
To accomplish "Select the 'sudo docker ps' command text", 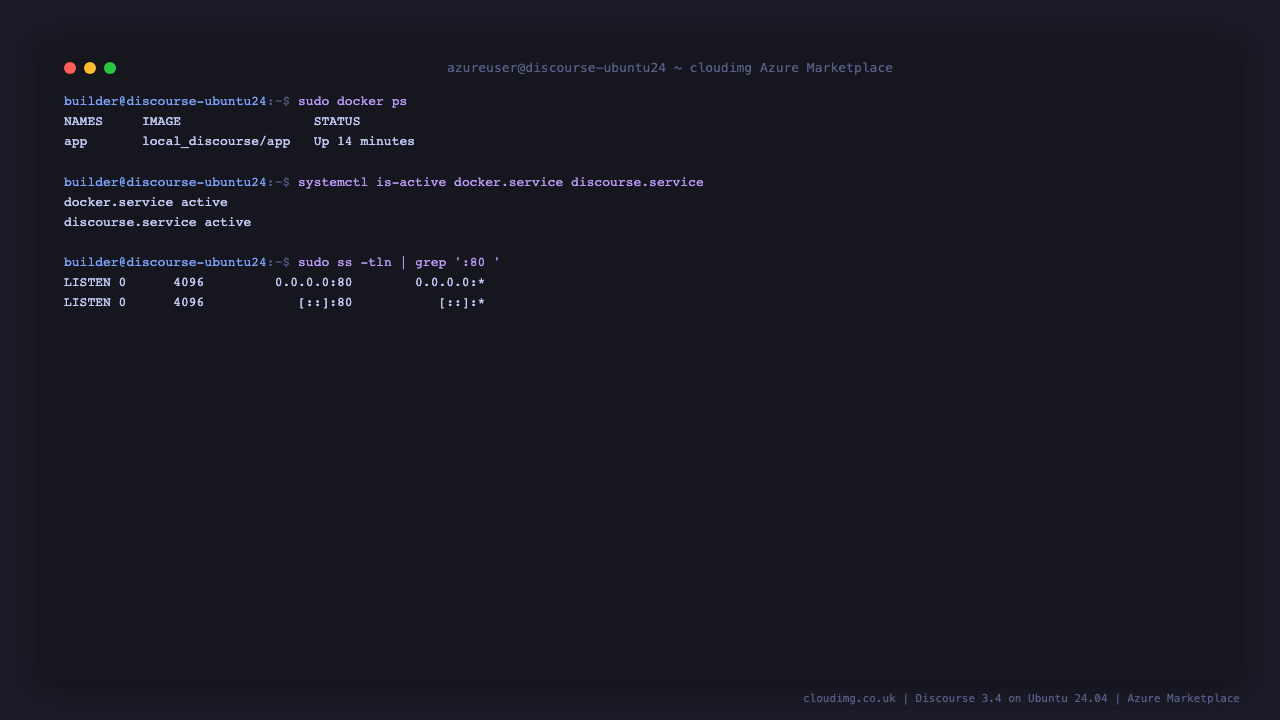I will 352,102.
